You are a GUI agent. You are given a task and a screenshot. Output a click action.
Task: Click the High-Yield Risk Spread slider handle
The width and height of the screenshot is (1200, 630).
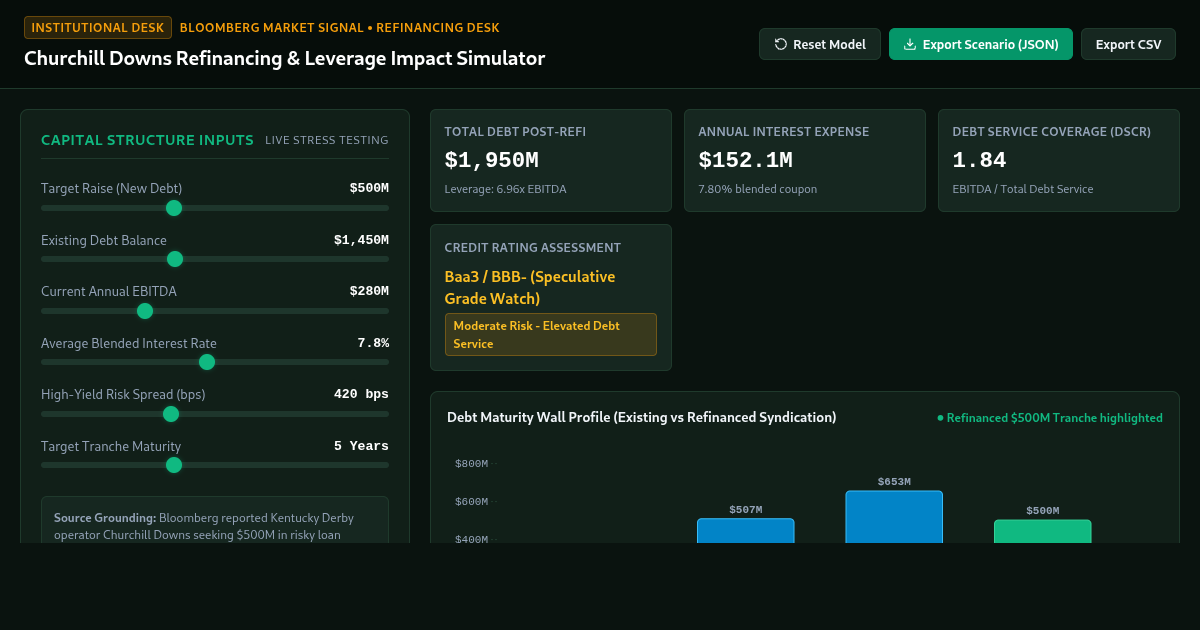click(171, 414)
